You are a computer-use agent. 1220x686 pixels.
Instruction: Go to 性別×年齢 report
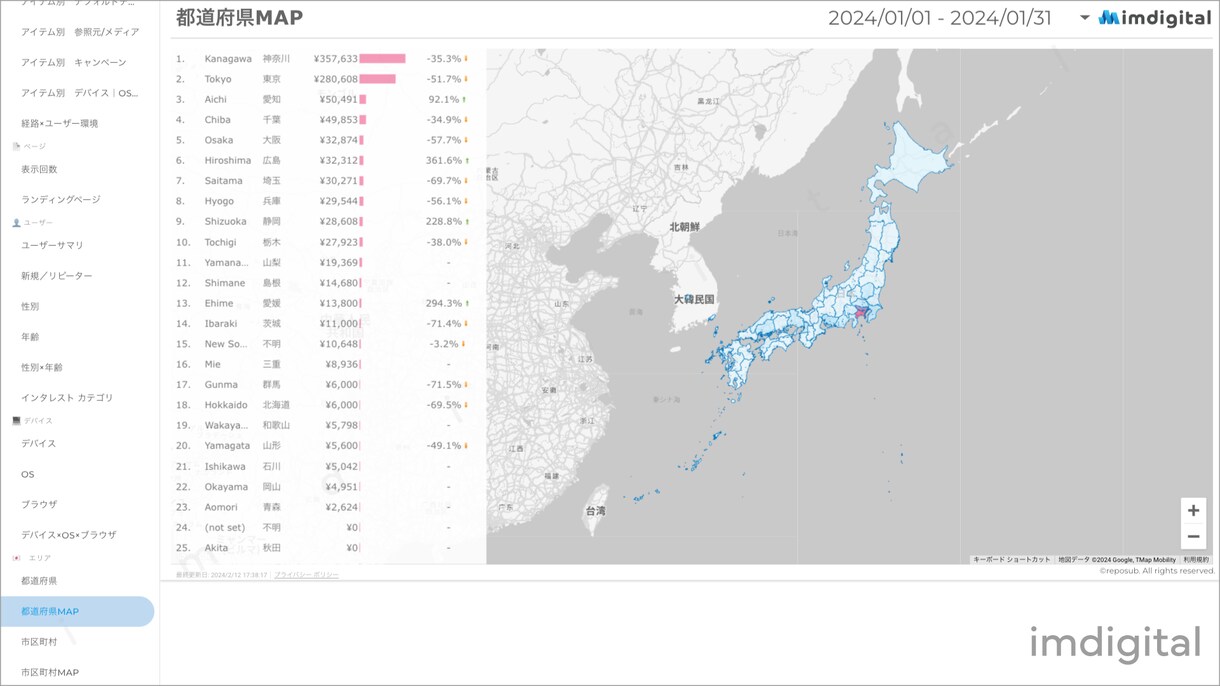(x=42, y=368)
